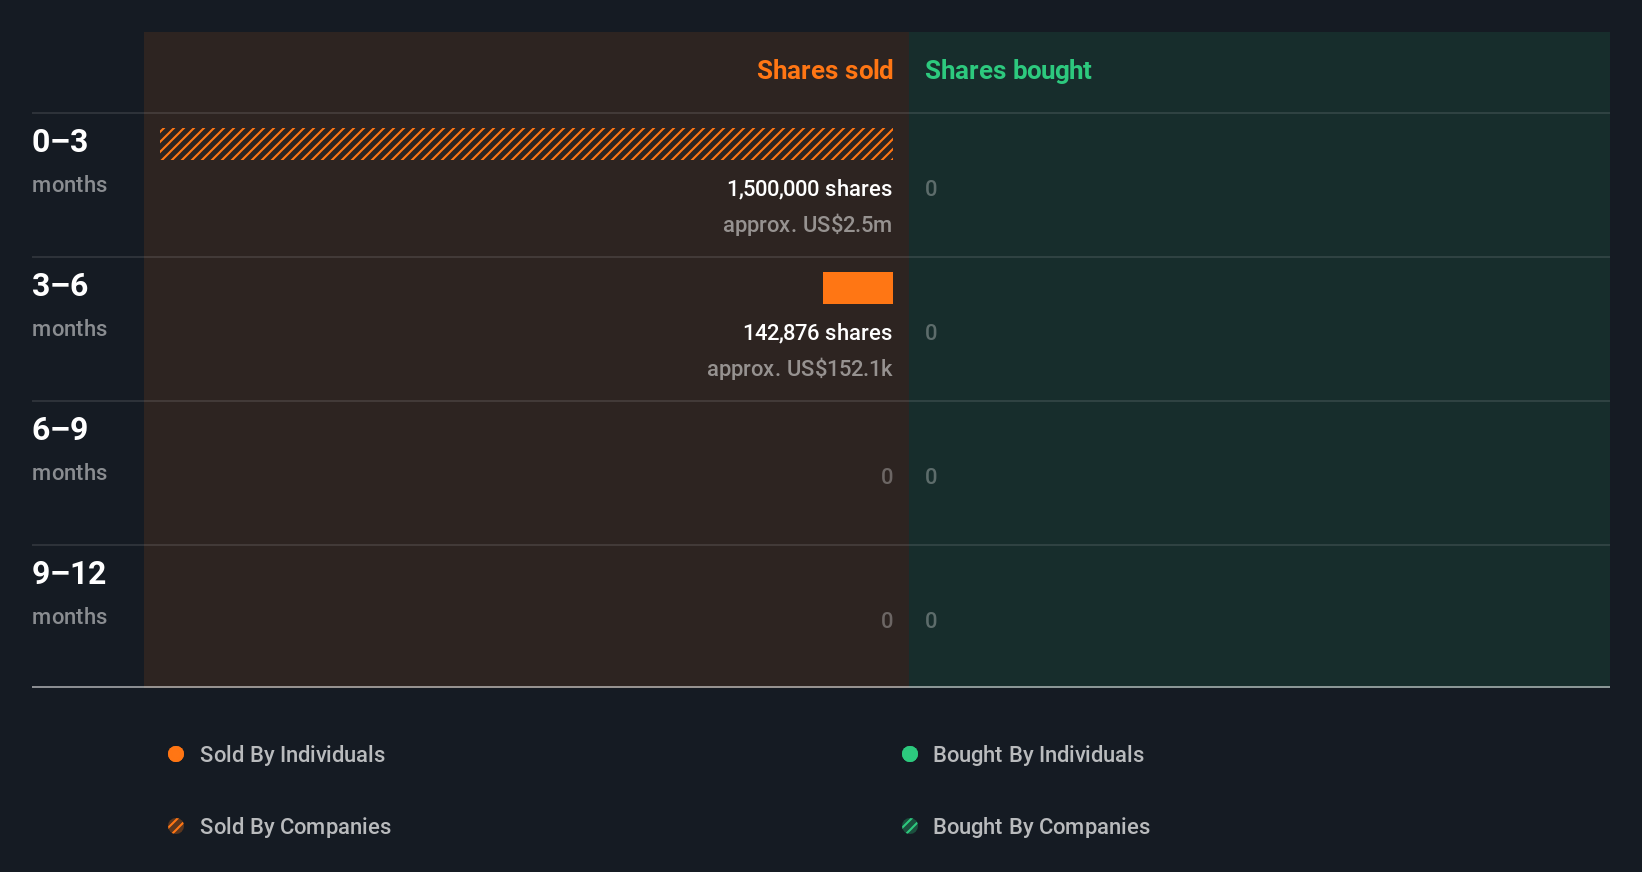The image size is (1642, 872).
Task: Select the Bought By Companies legend label
Action: [x=1041, y=826]
